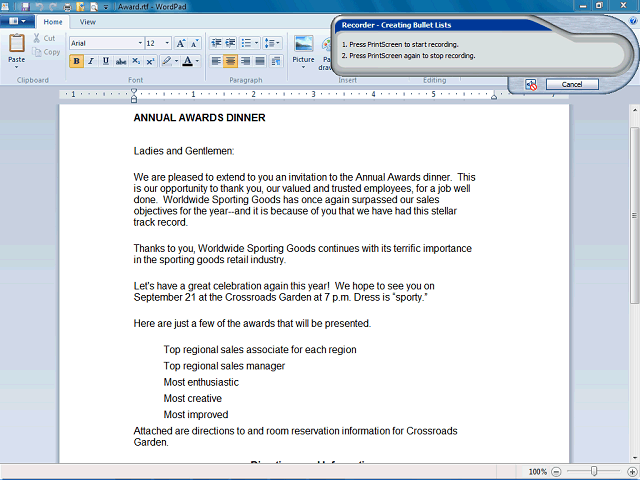The width and height of the screenshot is (640, 480).
Task: Click the 100% zoom level text
Action: coord(537,472)
